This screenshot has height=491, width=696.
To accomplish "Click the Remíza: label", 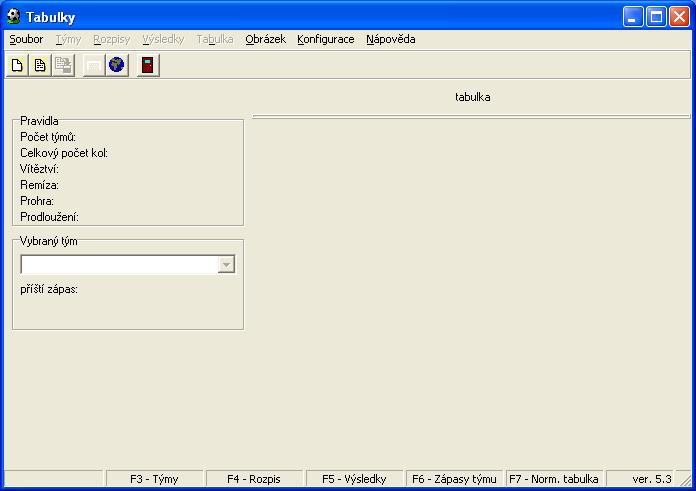I will 39,185.
